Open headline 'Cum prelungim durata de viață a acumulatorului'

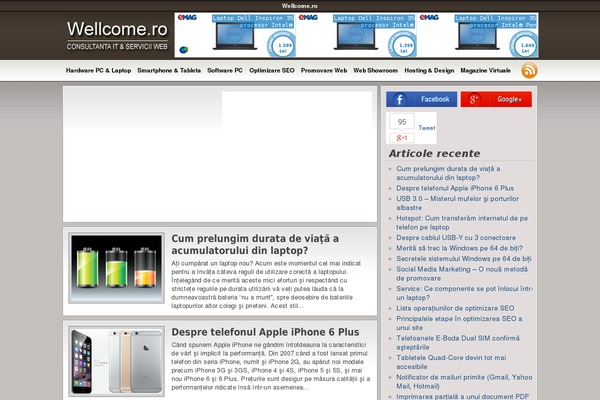255,244
